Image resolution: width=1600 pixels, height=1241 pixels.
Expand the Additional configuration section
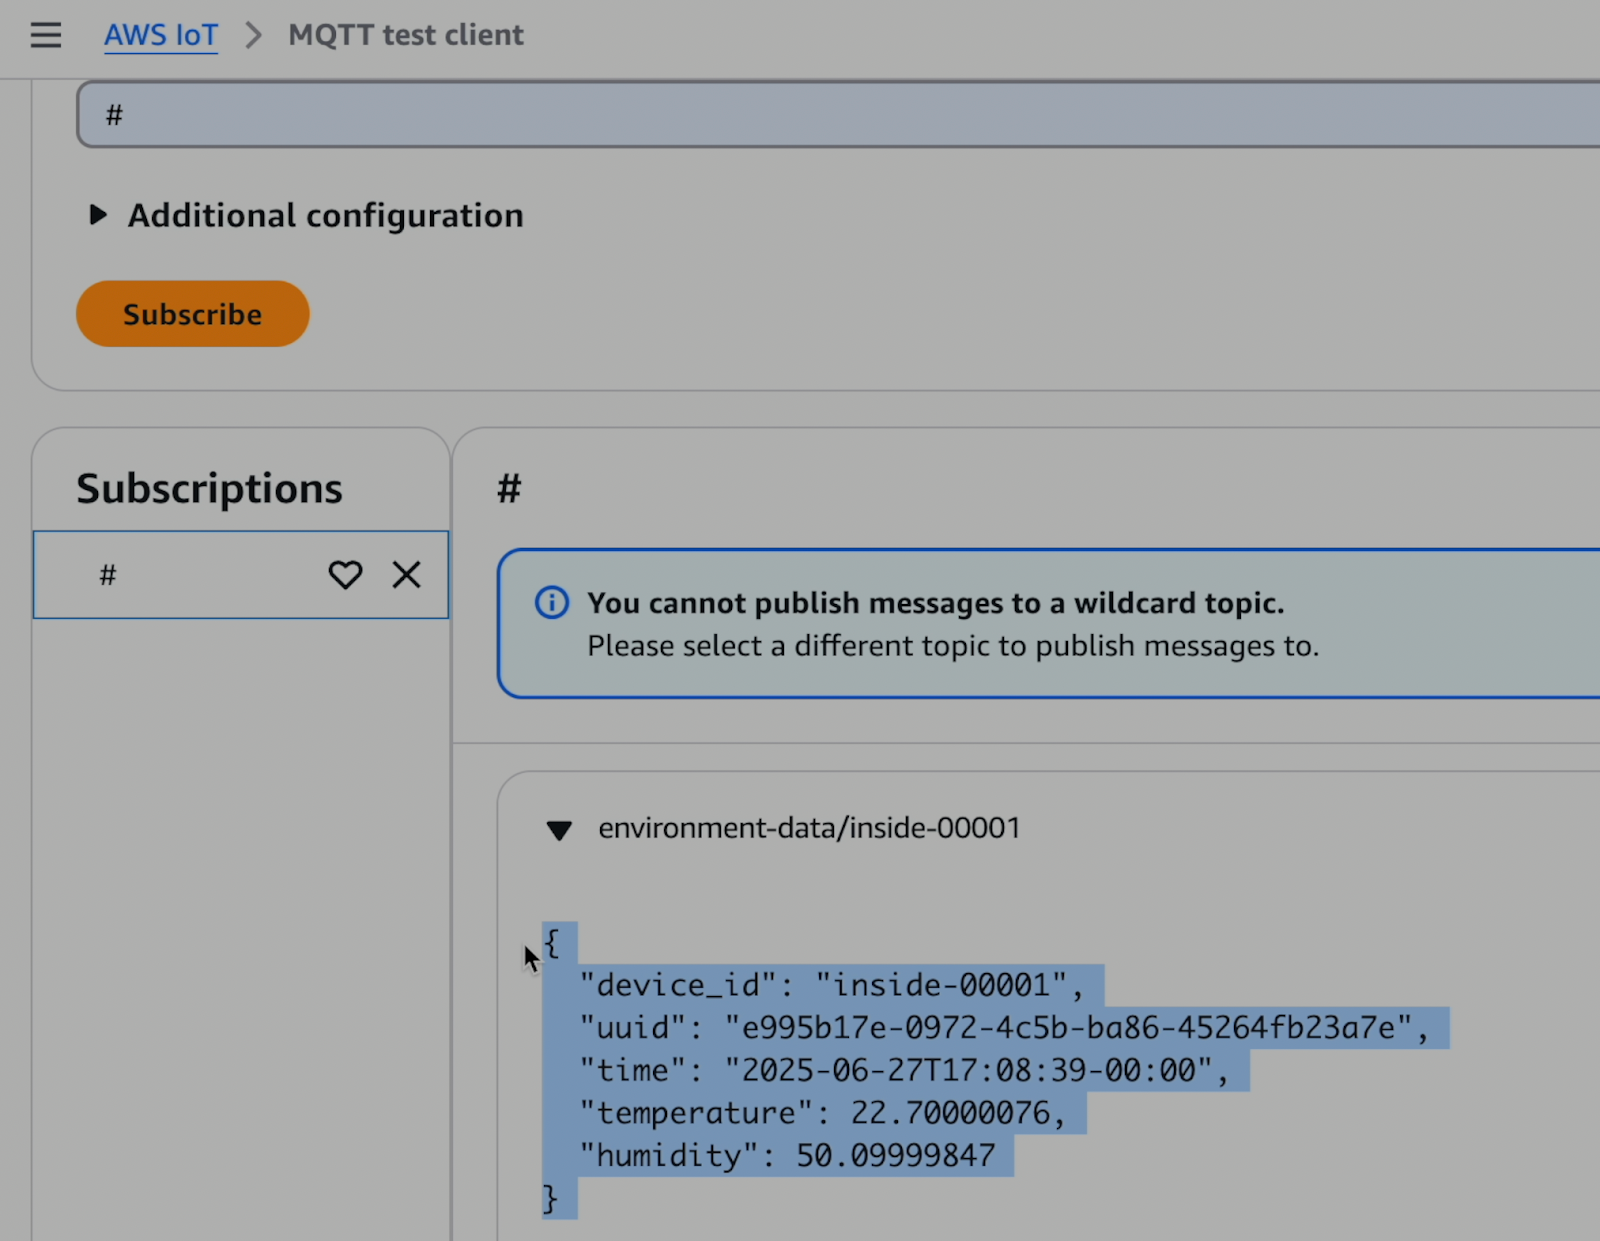tap(306, 215)
